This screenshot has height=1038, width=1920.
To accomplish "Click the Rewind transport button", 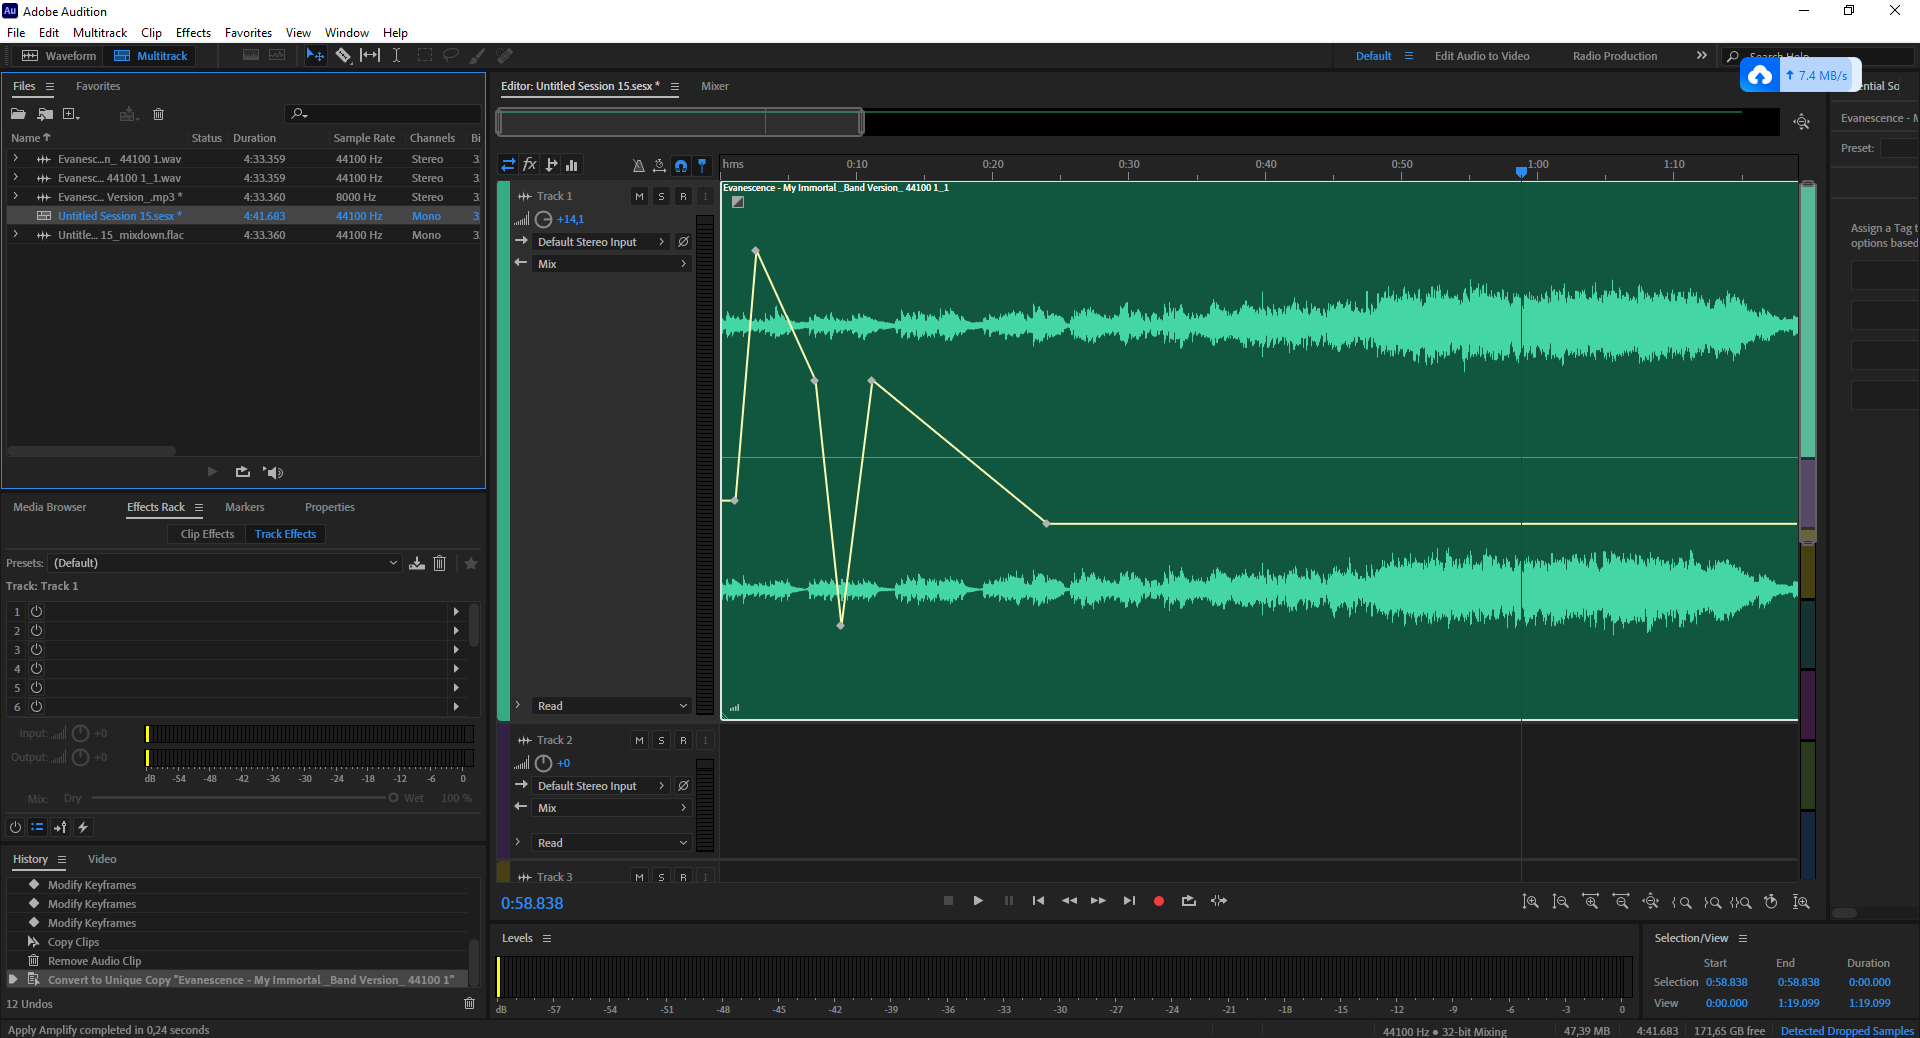I will [1069, 901].
